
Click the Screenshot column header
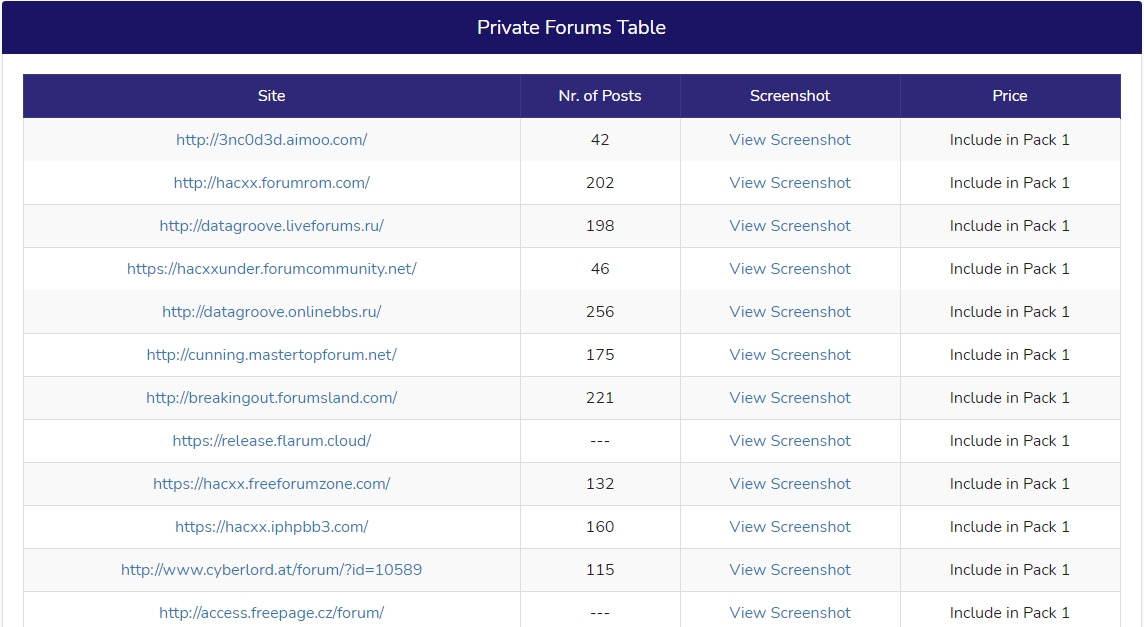[790, 96]
